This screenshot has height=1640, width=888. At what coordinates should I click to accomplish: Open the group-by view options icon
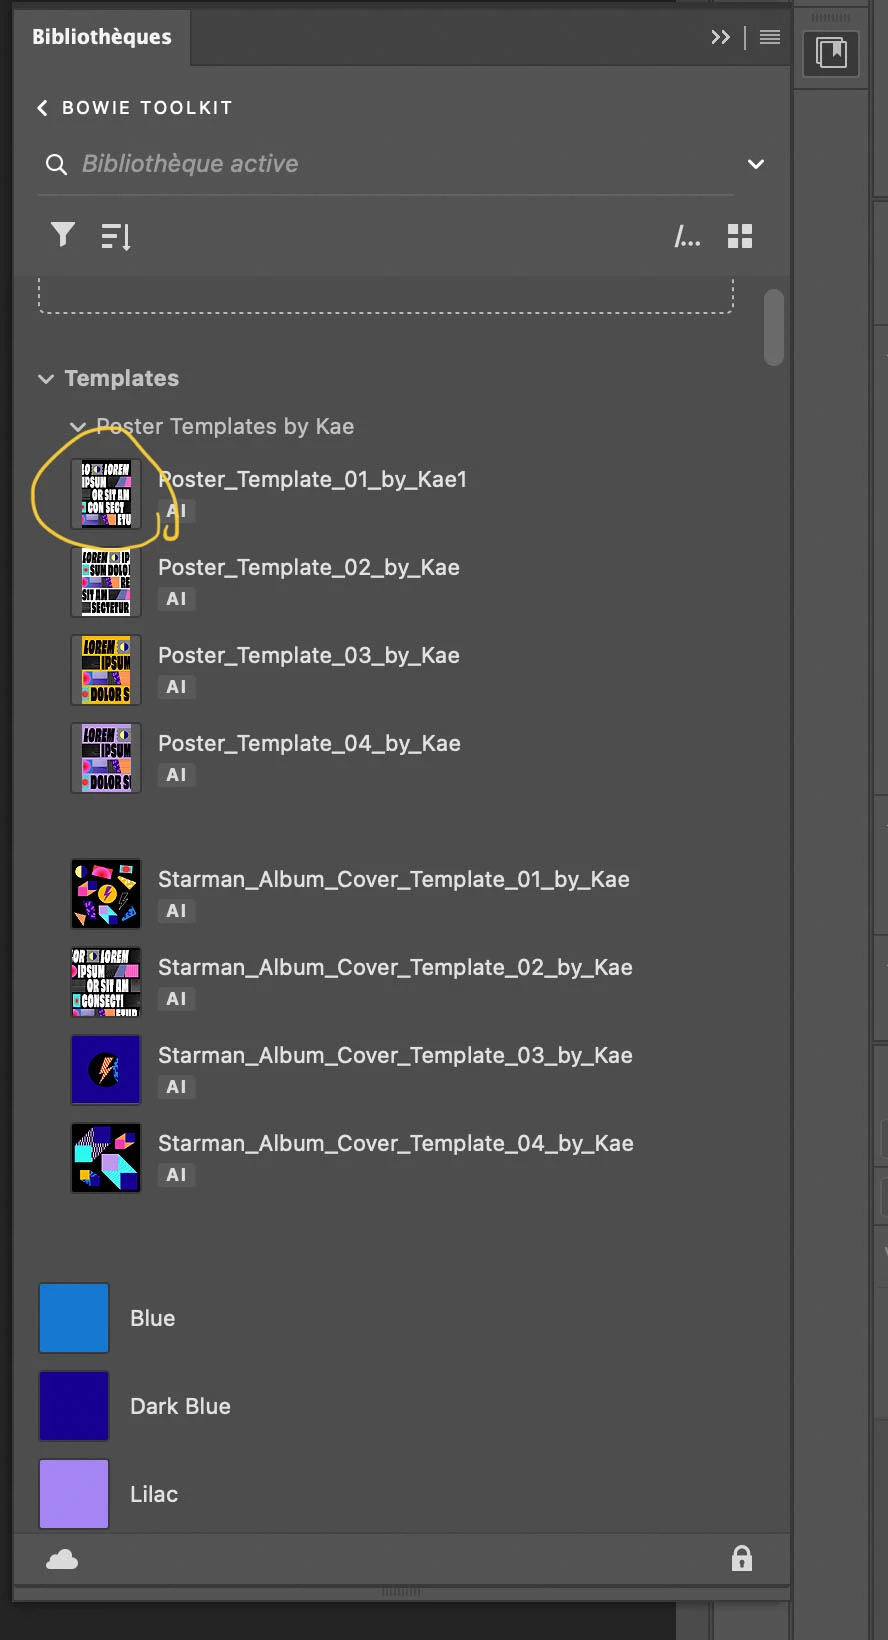(687, 236)
